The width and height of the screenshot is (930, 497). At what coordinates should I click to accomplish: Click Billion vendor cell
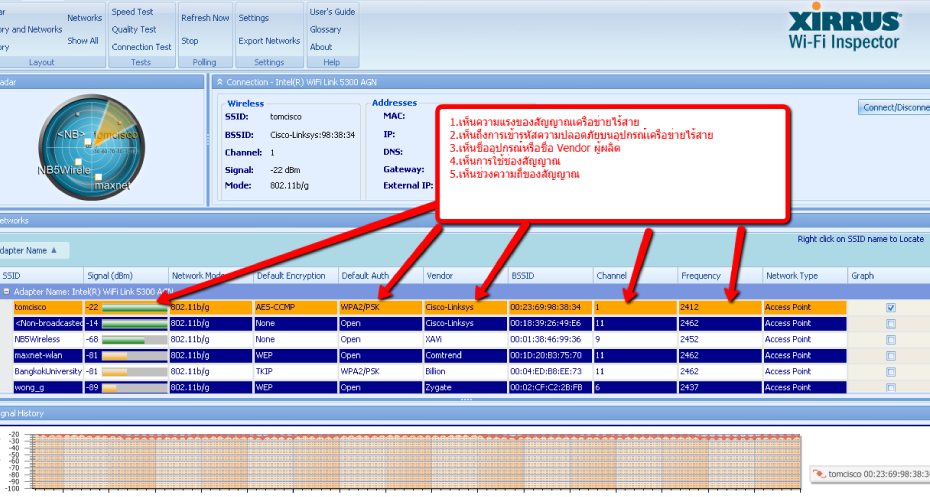coord(465,371)
